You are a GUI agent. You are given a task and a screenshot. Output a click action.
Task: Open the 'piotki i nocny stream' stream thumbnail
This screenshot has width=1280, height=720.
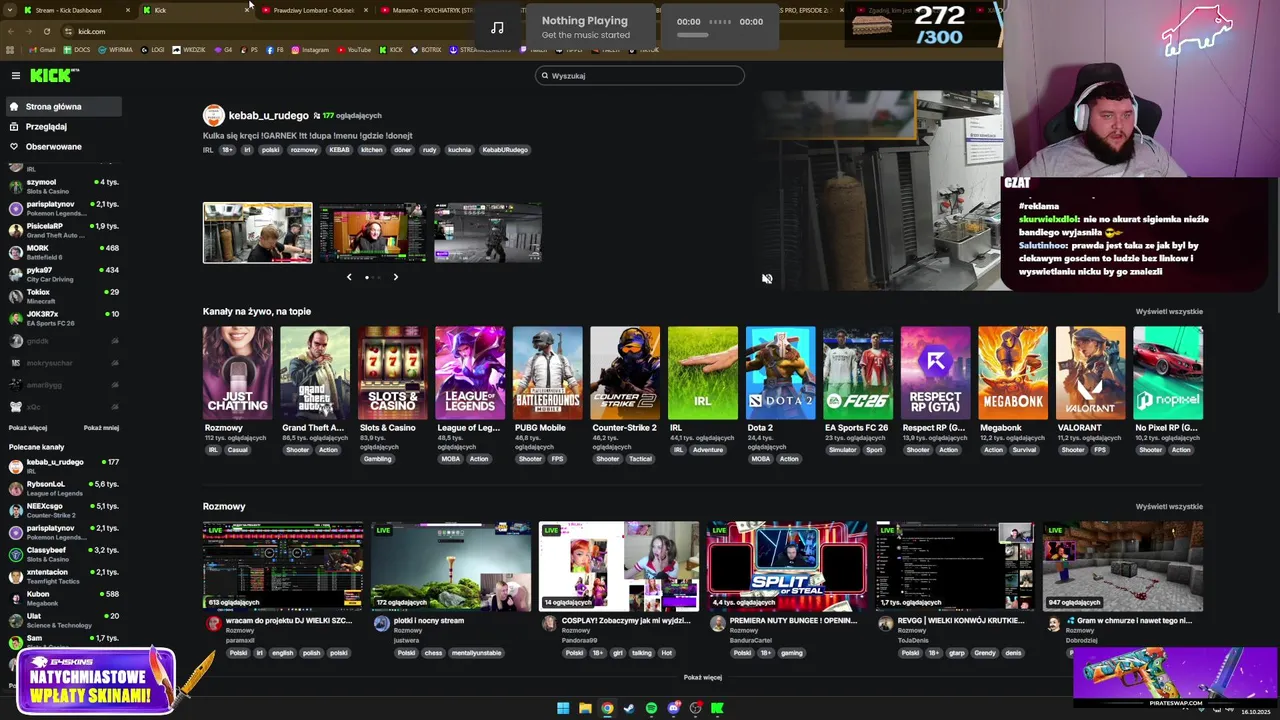tap(451, 566)
